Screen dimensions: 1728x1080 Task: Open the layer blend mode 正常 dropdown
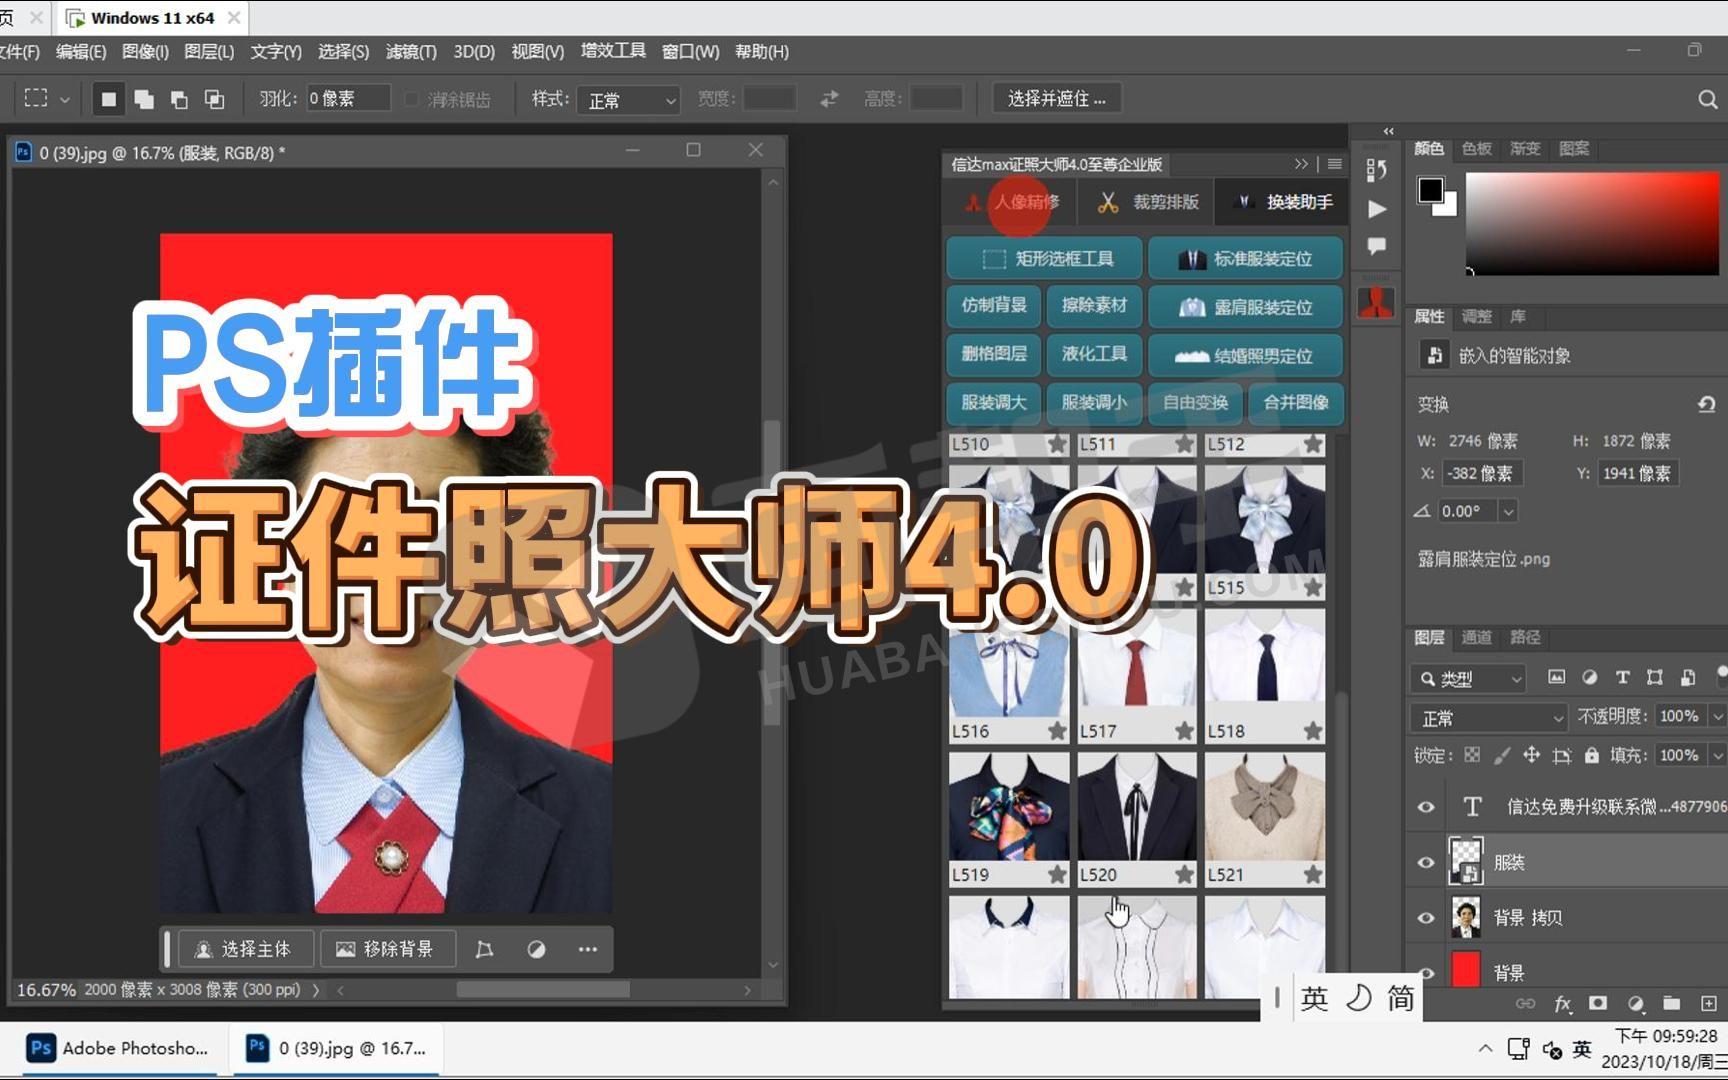click(1488, 718)
